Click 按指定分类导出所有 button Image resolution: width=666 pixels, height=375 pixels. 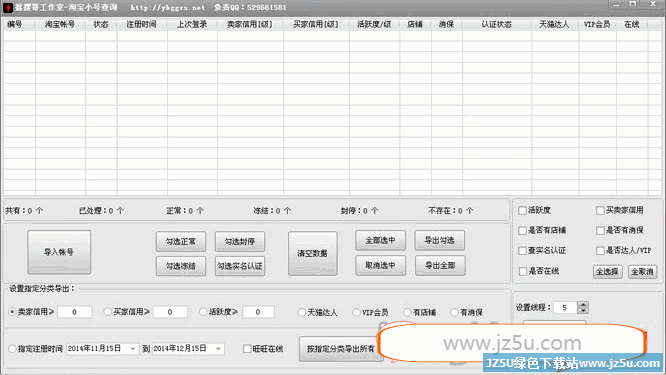pos(341,349)
